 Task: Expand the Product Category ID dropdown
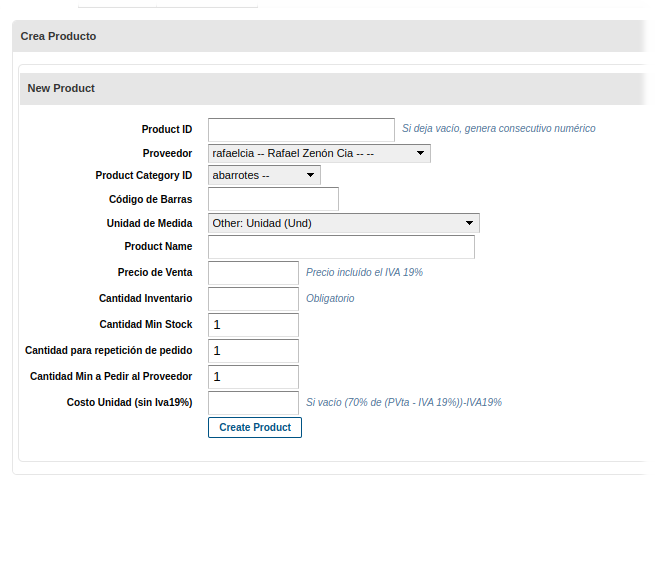(264, 176)
